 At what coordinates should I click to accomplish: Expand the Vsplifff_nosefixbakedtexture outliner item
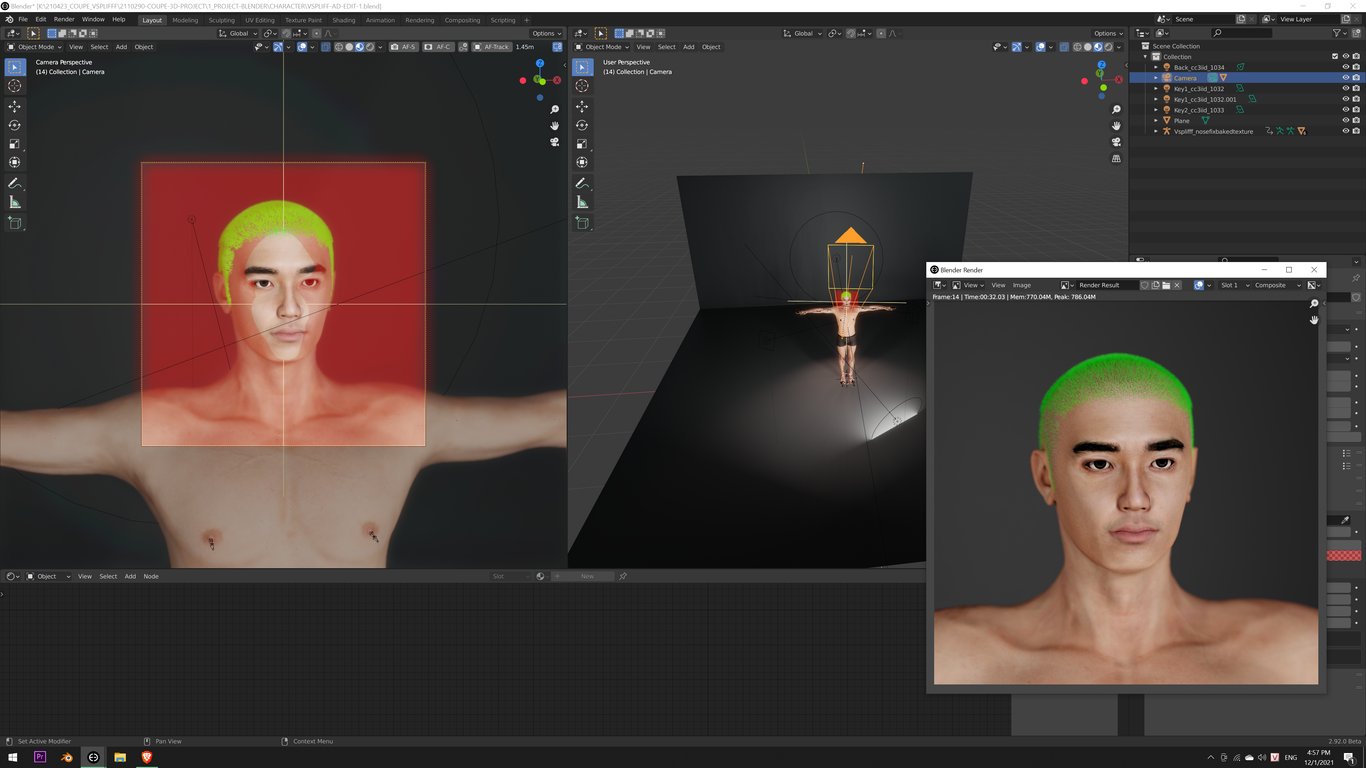point(1156,131)
